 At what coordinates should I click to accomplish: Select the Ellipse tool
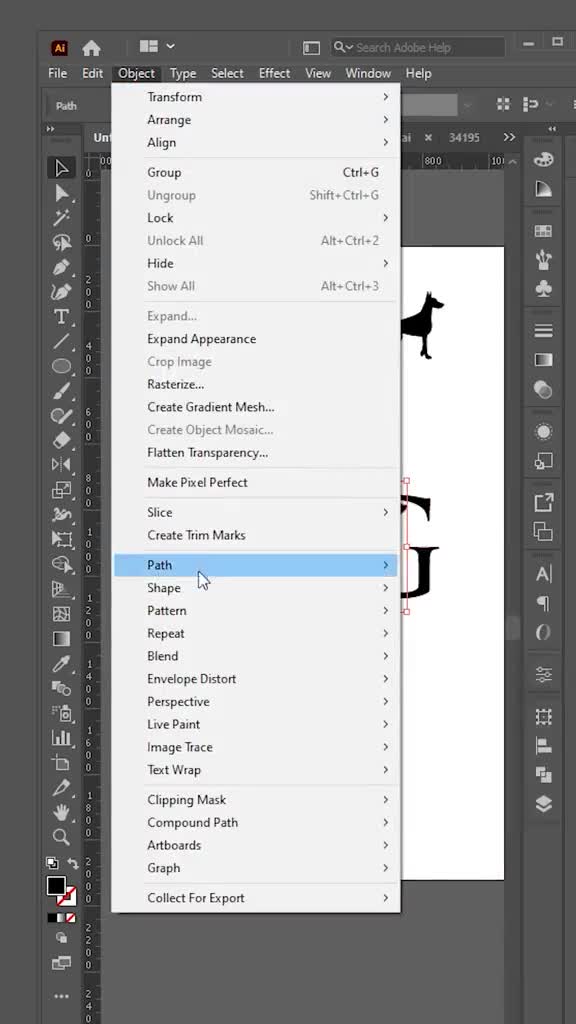(x=61, y=366)
